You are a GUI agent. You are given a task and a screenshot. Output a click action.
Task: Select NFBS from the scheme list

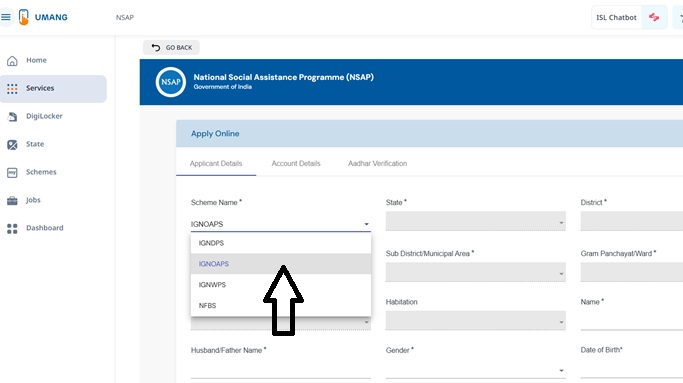(281, 305)
